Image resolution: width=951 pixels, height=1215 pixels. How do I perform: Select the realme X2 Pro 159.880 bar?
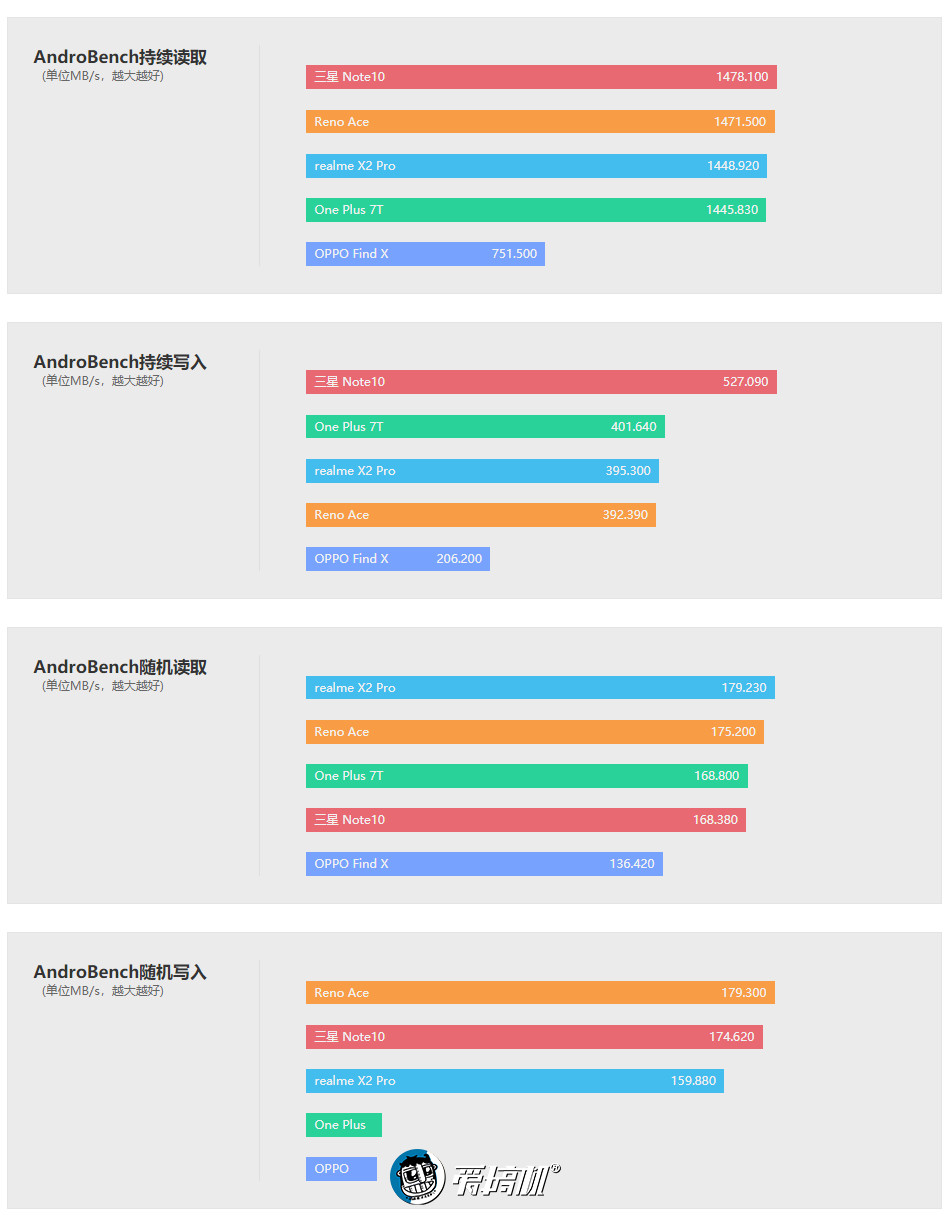[x=514, y=1081]
